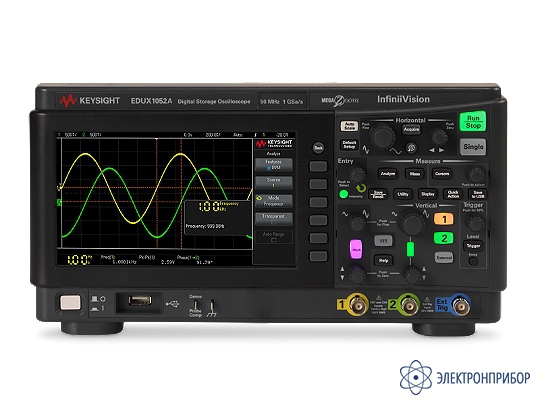Click the Math position knob below Math key
This screenshot has width=540, height=405.
pyautogui.click(x=357, y=275)
